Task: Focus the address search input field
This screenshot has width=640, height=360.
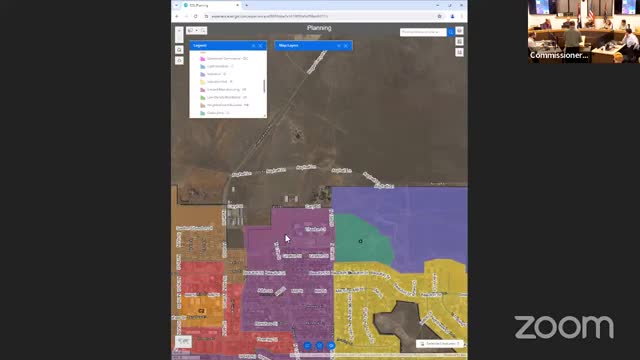Action: (423, 32)
